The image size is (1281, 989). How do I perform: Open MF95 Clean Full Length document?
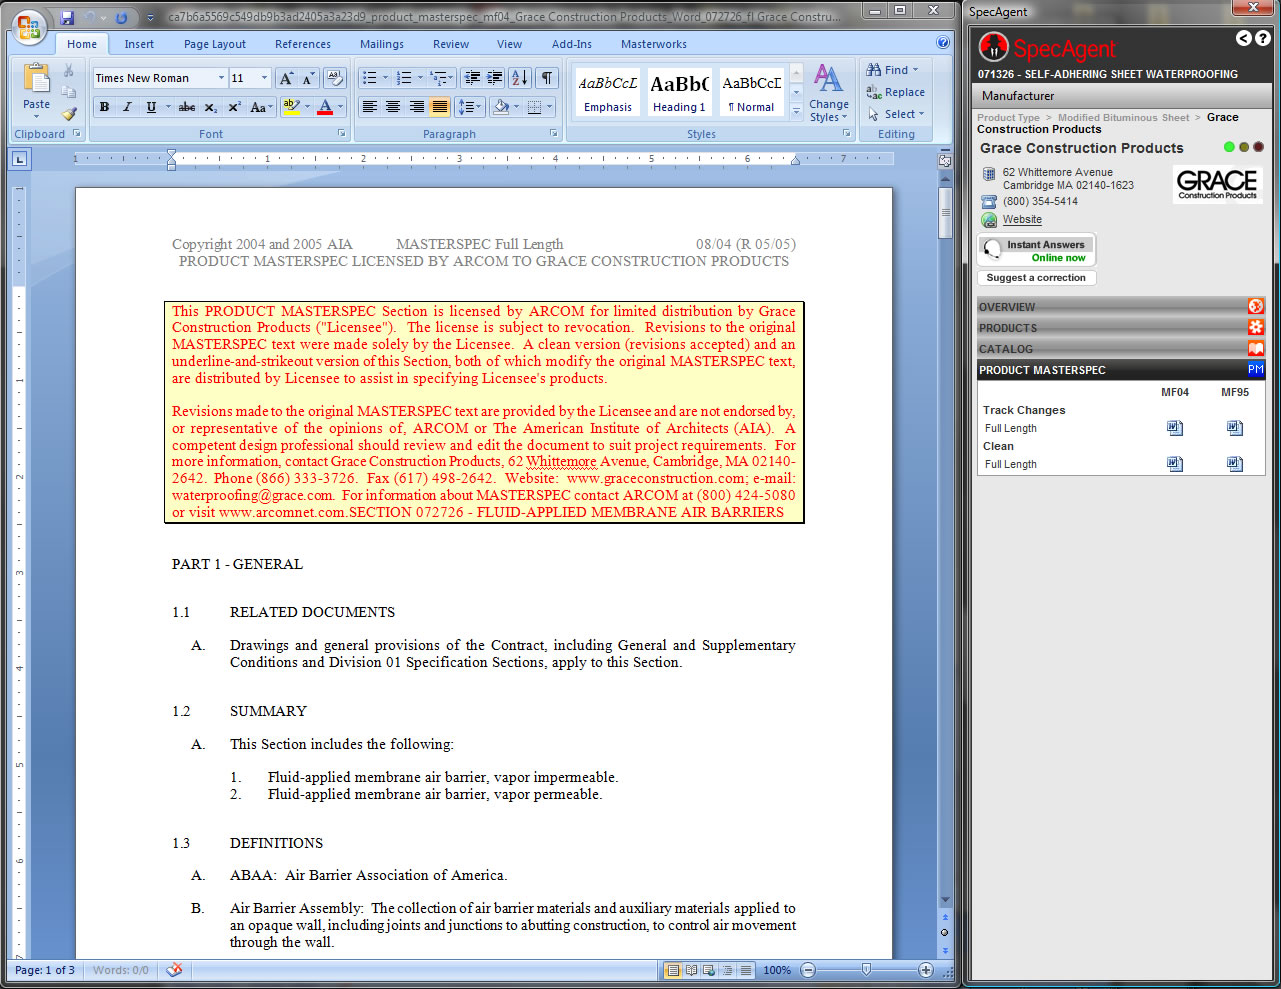coord(1235,464)
